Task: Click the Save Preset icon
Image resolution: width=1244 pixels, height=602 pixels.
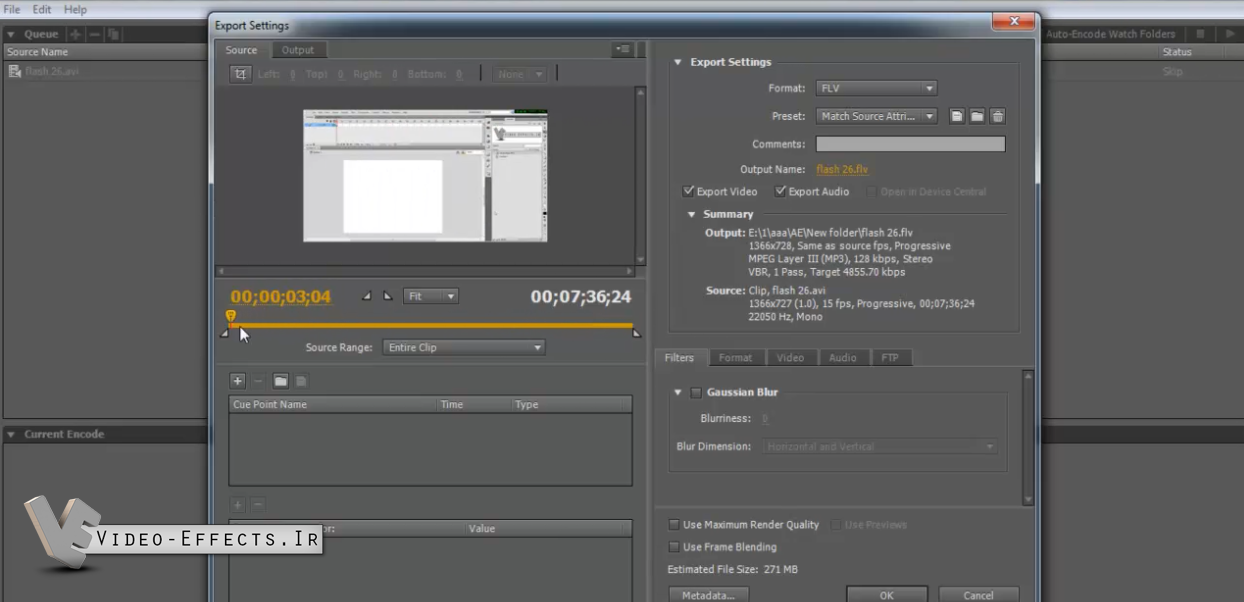Action: pos(957,116)
